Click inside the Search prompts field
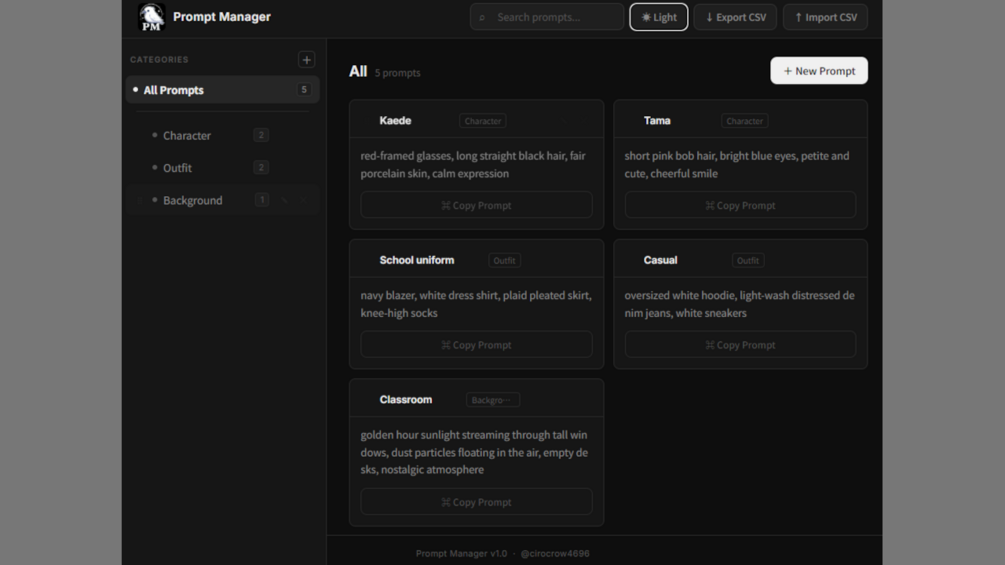The image size is (1005, 565). point(547,17)
